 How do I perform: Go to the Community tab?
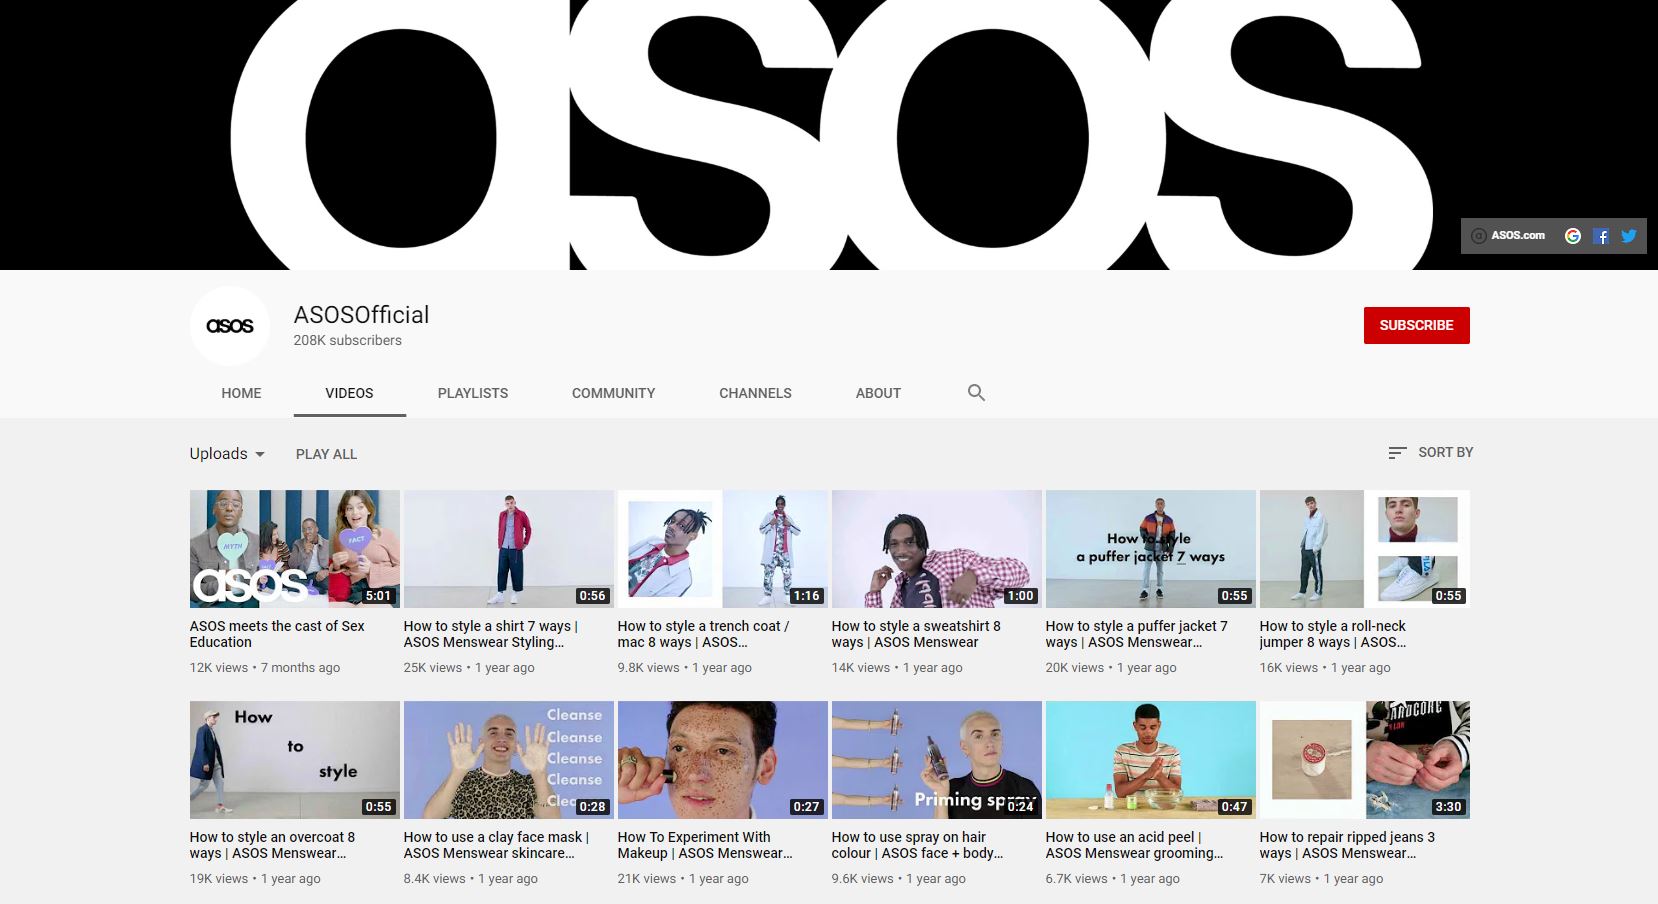click(x=613, y=393)
